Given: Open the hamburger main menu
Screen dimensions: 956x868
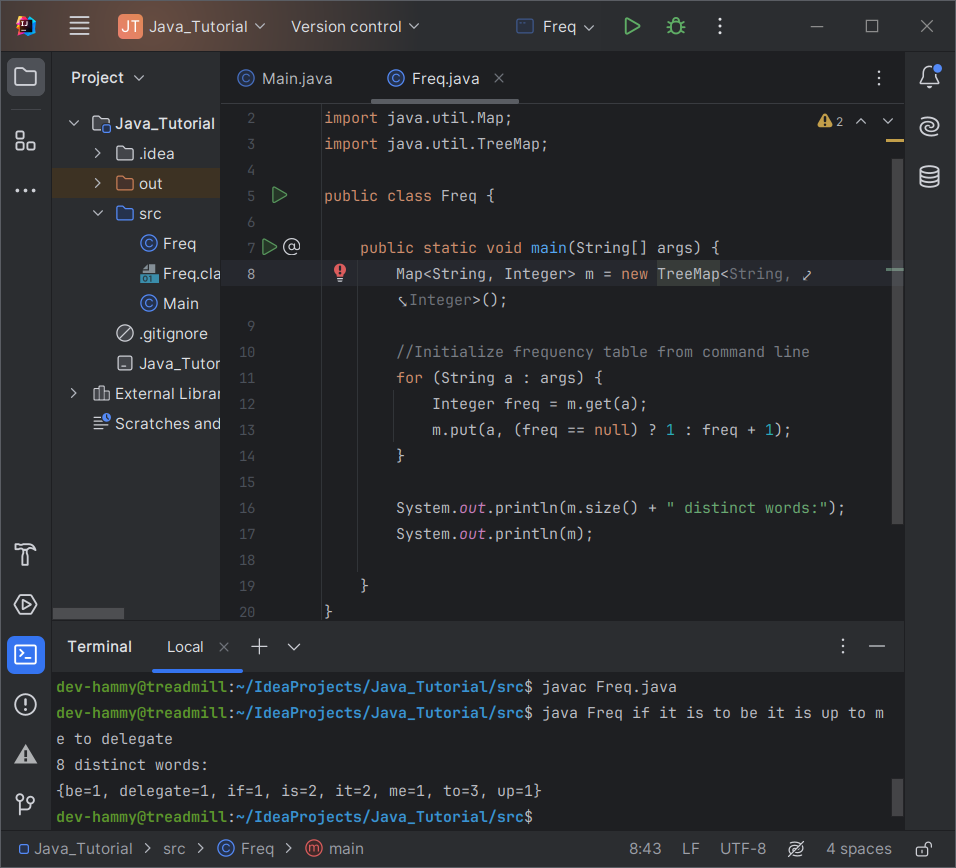Looking at the screenshot, I should 80,27.
